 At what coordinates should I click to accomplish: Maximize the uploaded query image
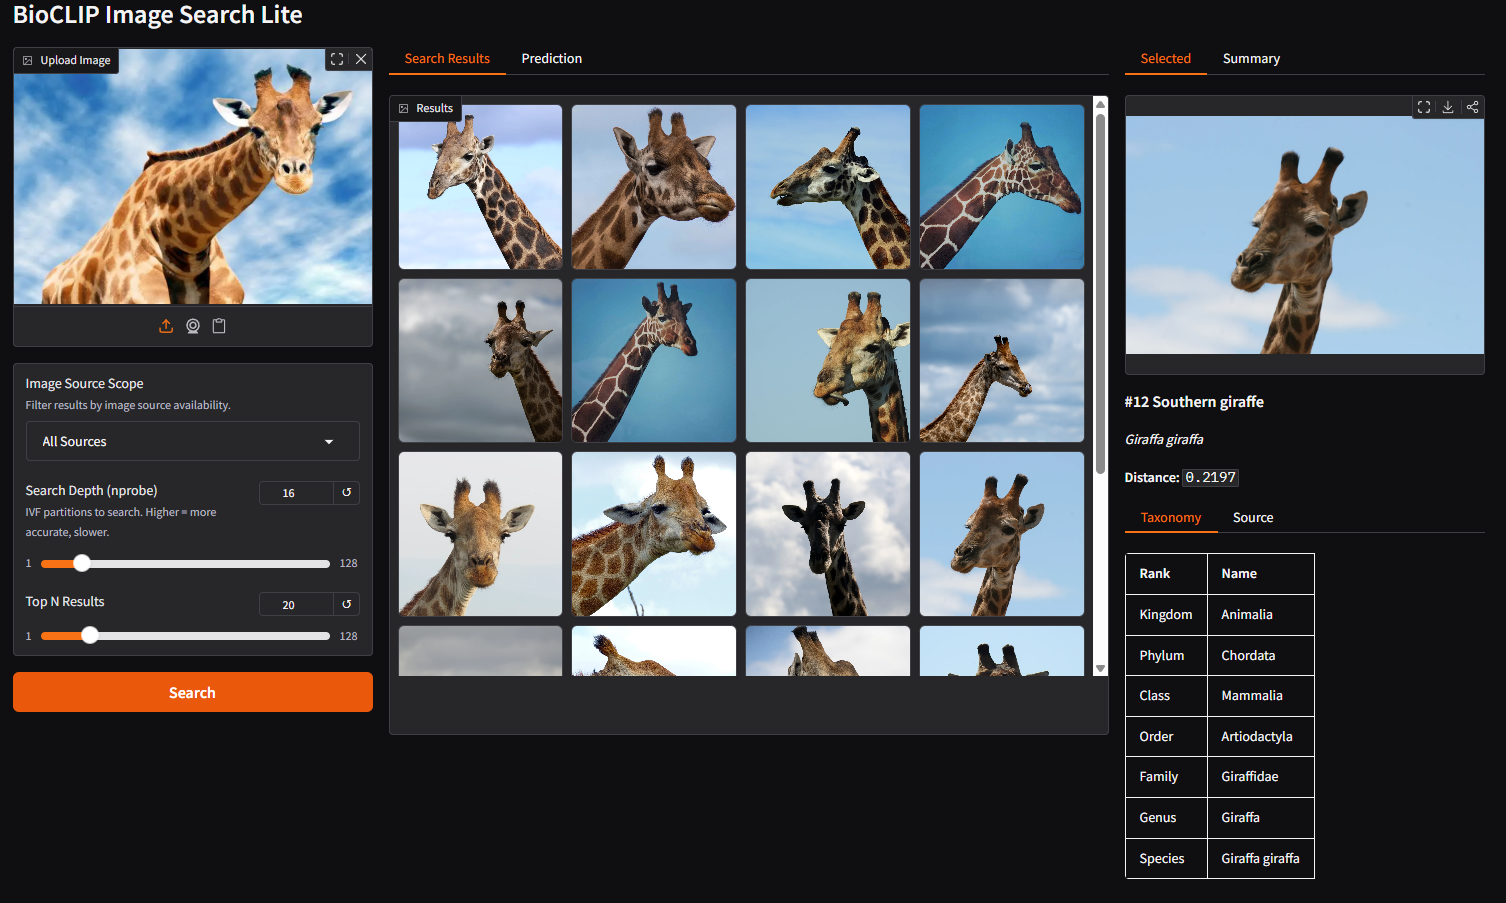pyautogui.click(x=336, y=59)
